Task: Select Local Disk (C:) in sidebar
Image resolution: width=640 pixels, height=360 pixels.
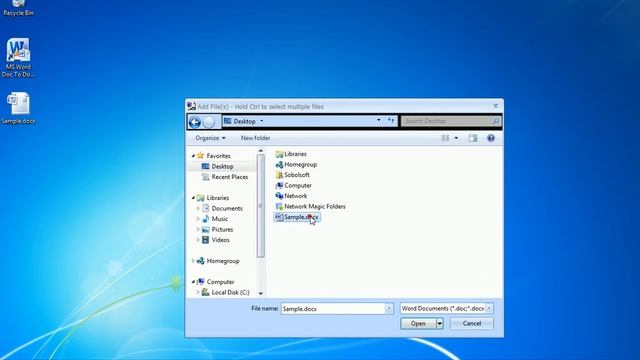Action: (x=225, y=292)
